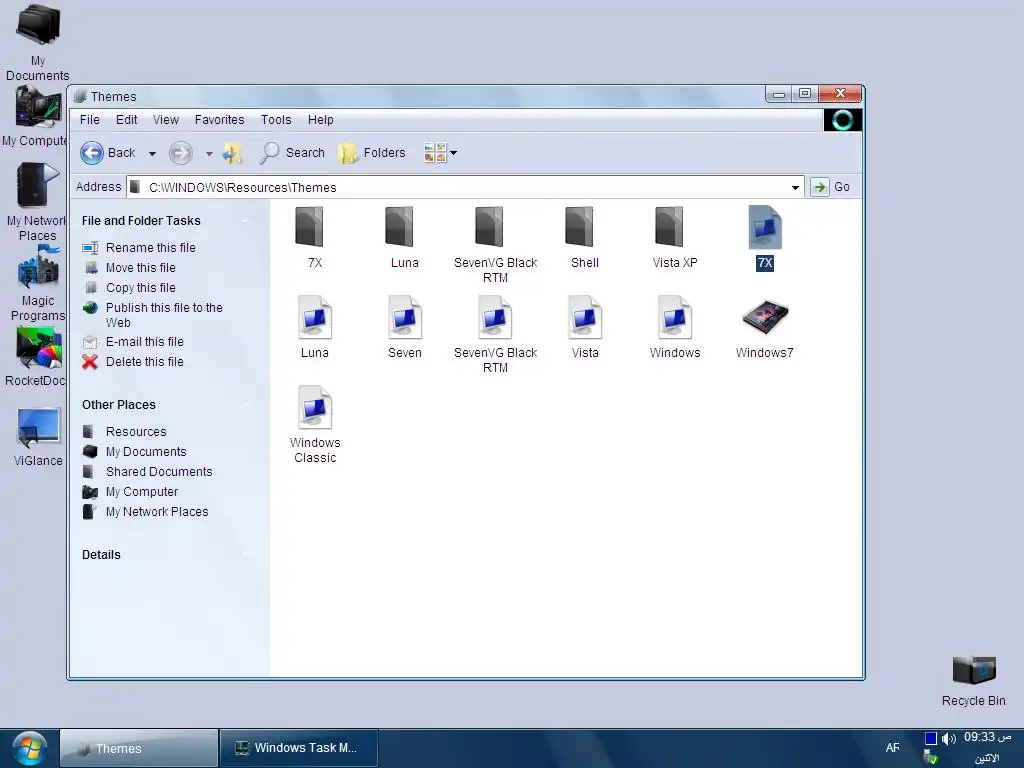
Task: Click the blue square tray icon
Action: pyautogui.click(x=931, y=739)
